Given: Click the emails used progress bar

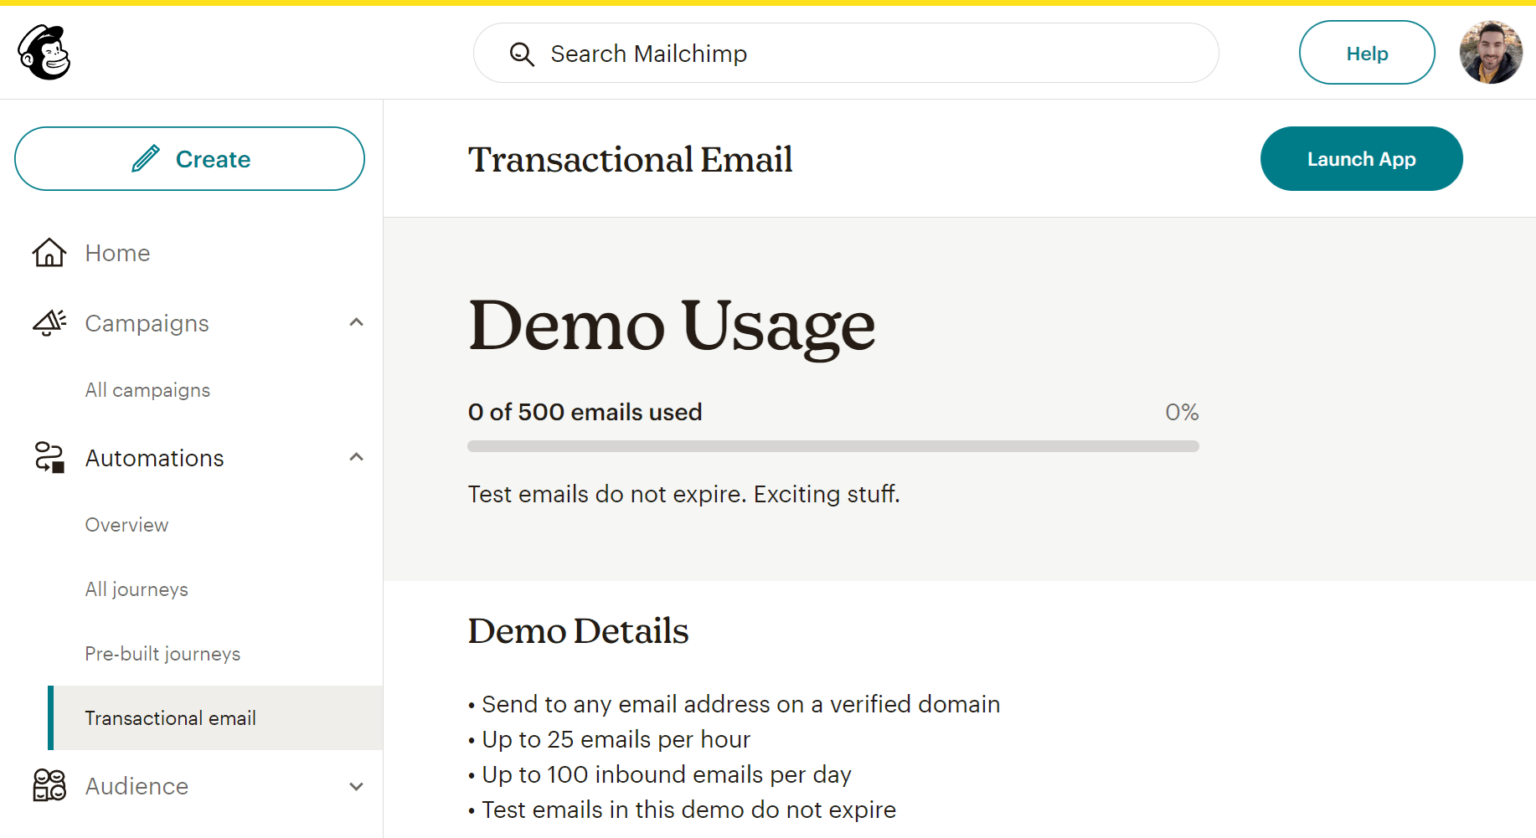Looking at the screenshot, I should [x=833, y=446].
